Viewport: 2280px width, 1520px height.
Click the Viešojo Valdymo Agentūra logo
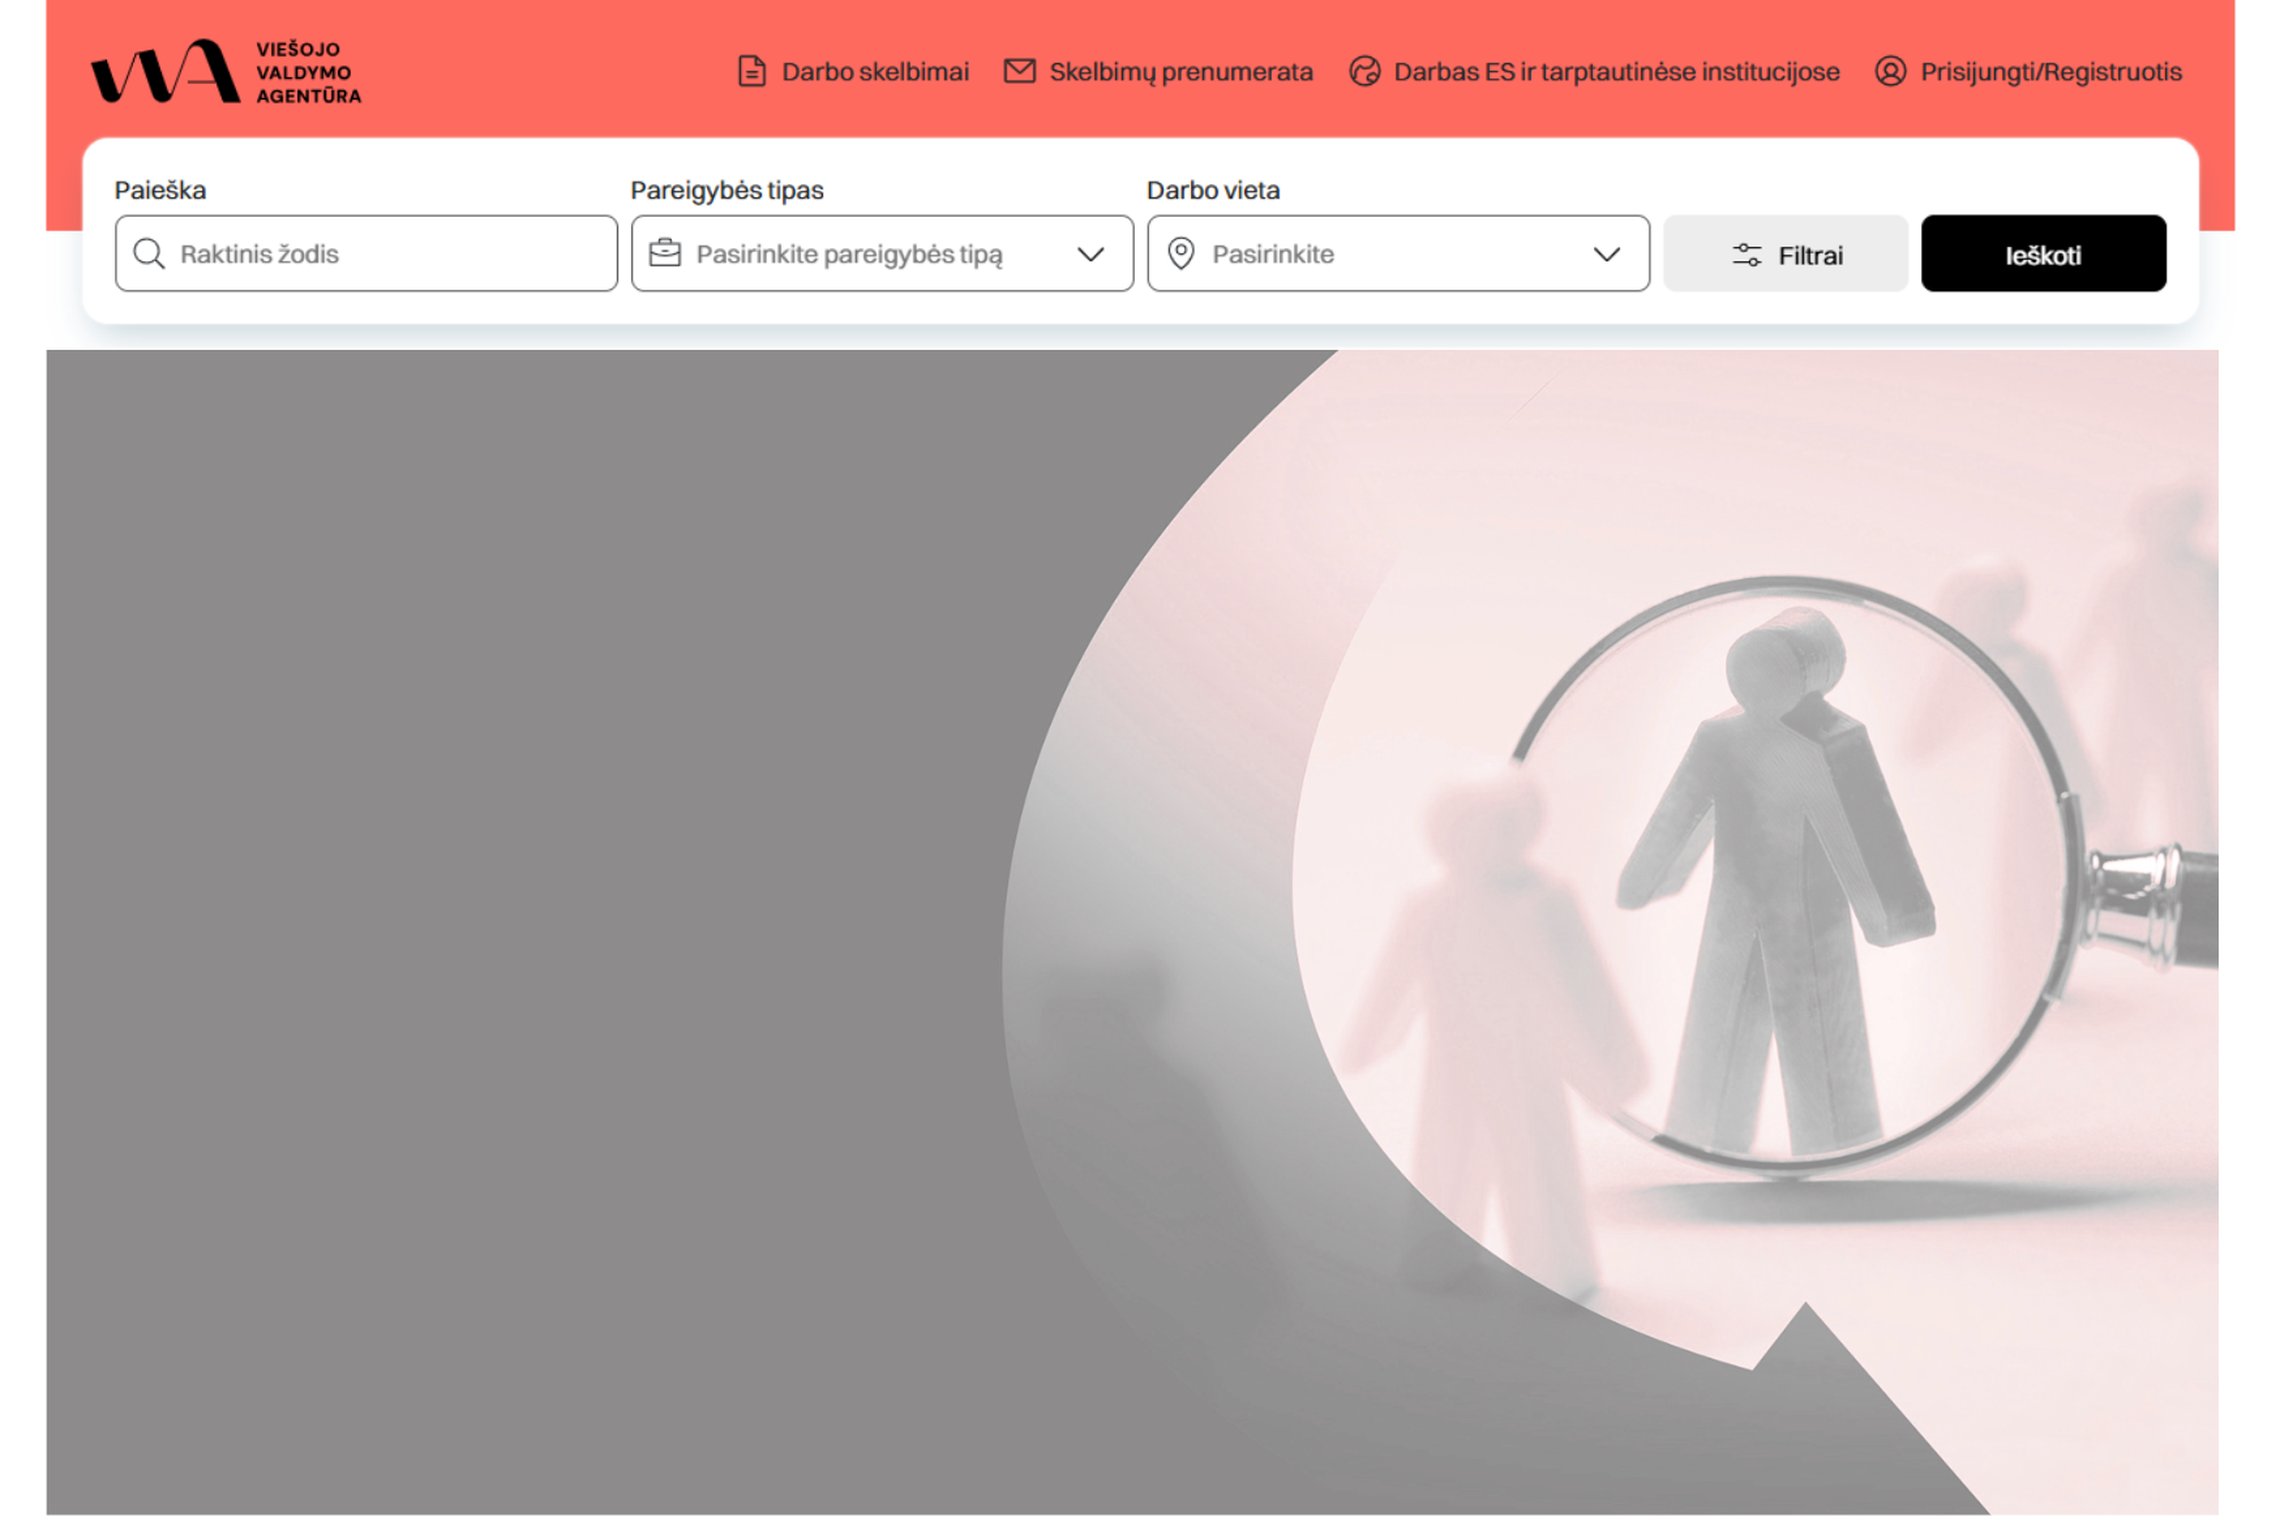(x=226, y=72)
